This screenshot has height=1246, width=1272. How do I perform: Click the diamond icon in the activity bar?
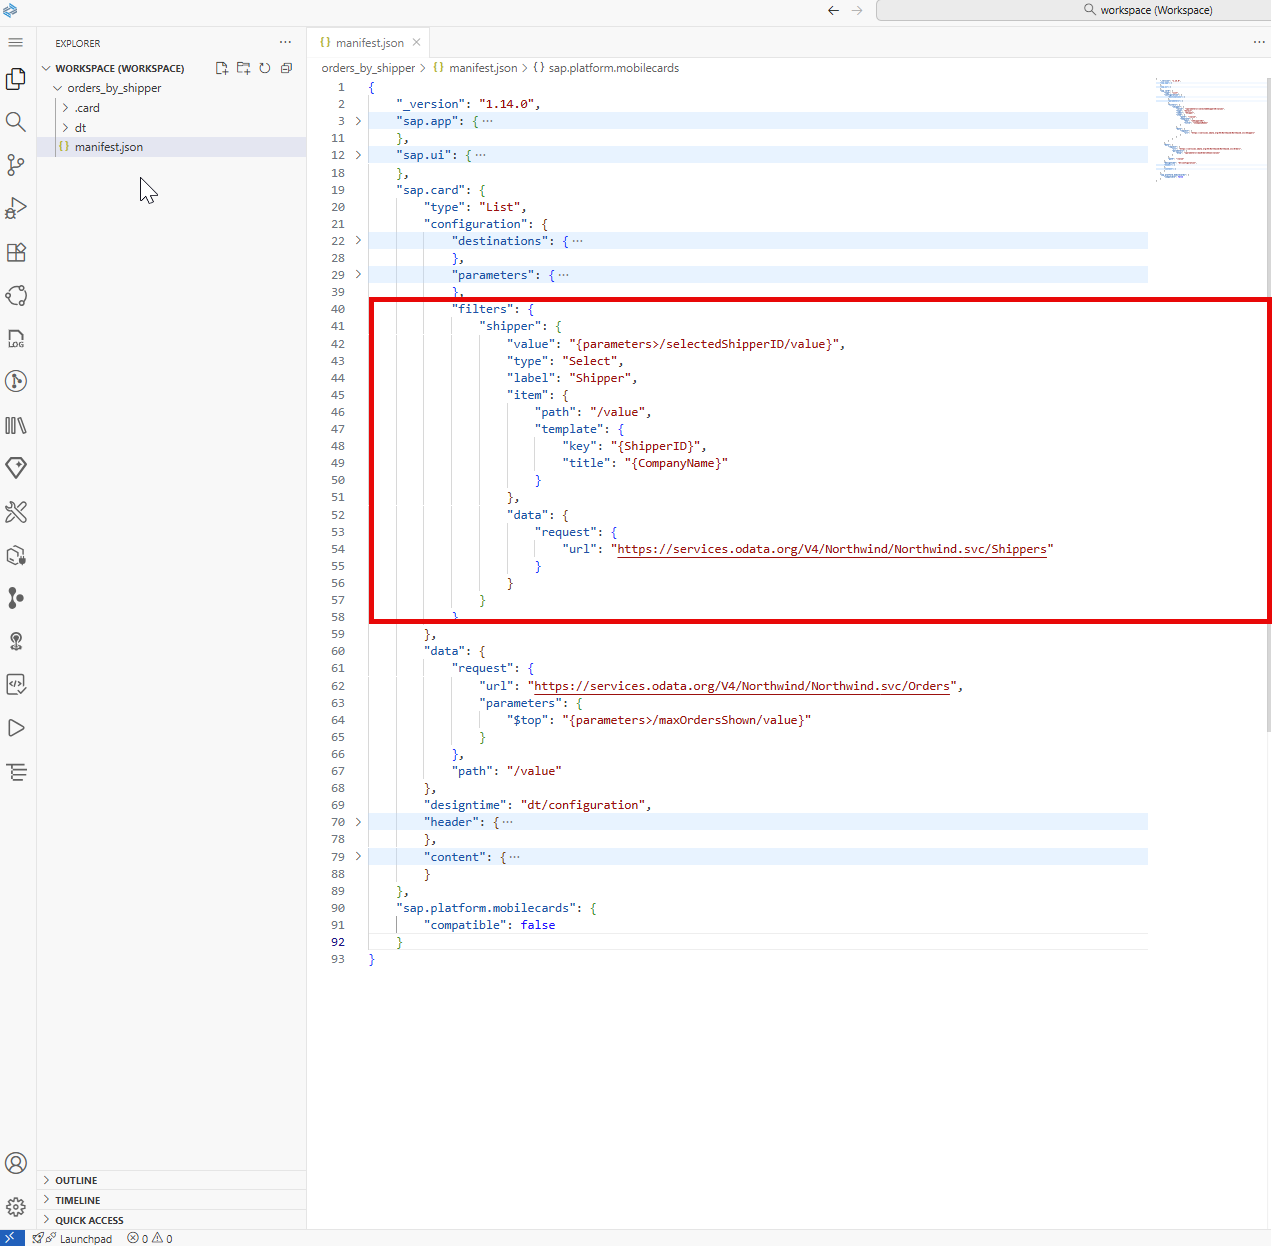16,468
